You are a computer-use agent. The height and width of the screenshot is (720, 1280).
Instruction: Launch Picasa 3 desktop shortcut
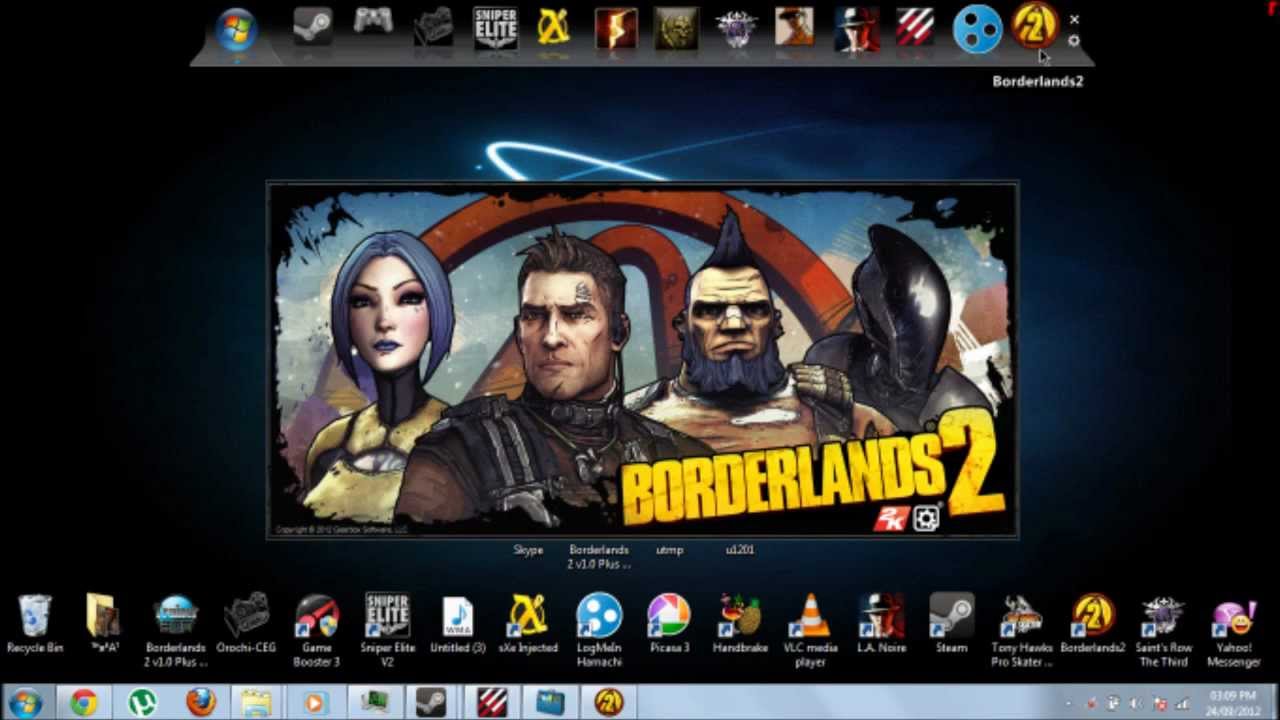coord(669,624)
